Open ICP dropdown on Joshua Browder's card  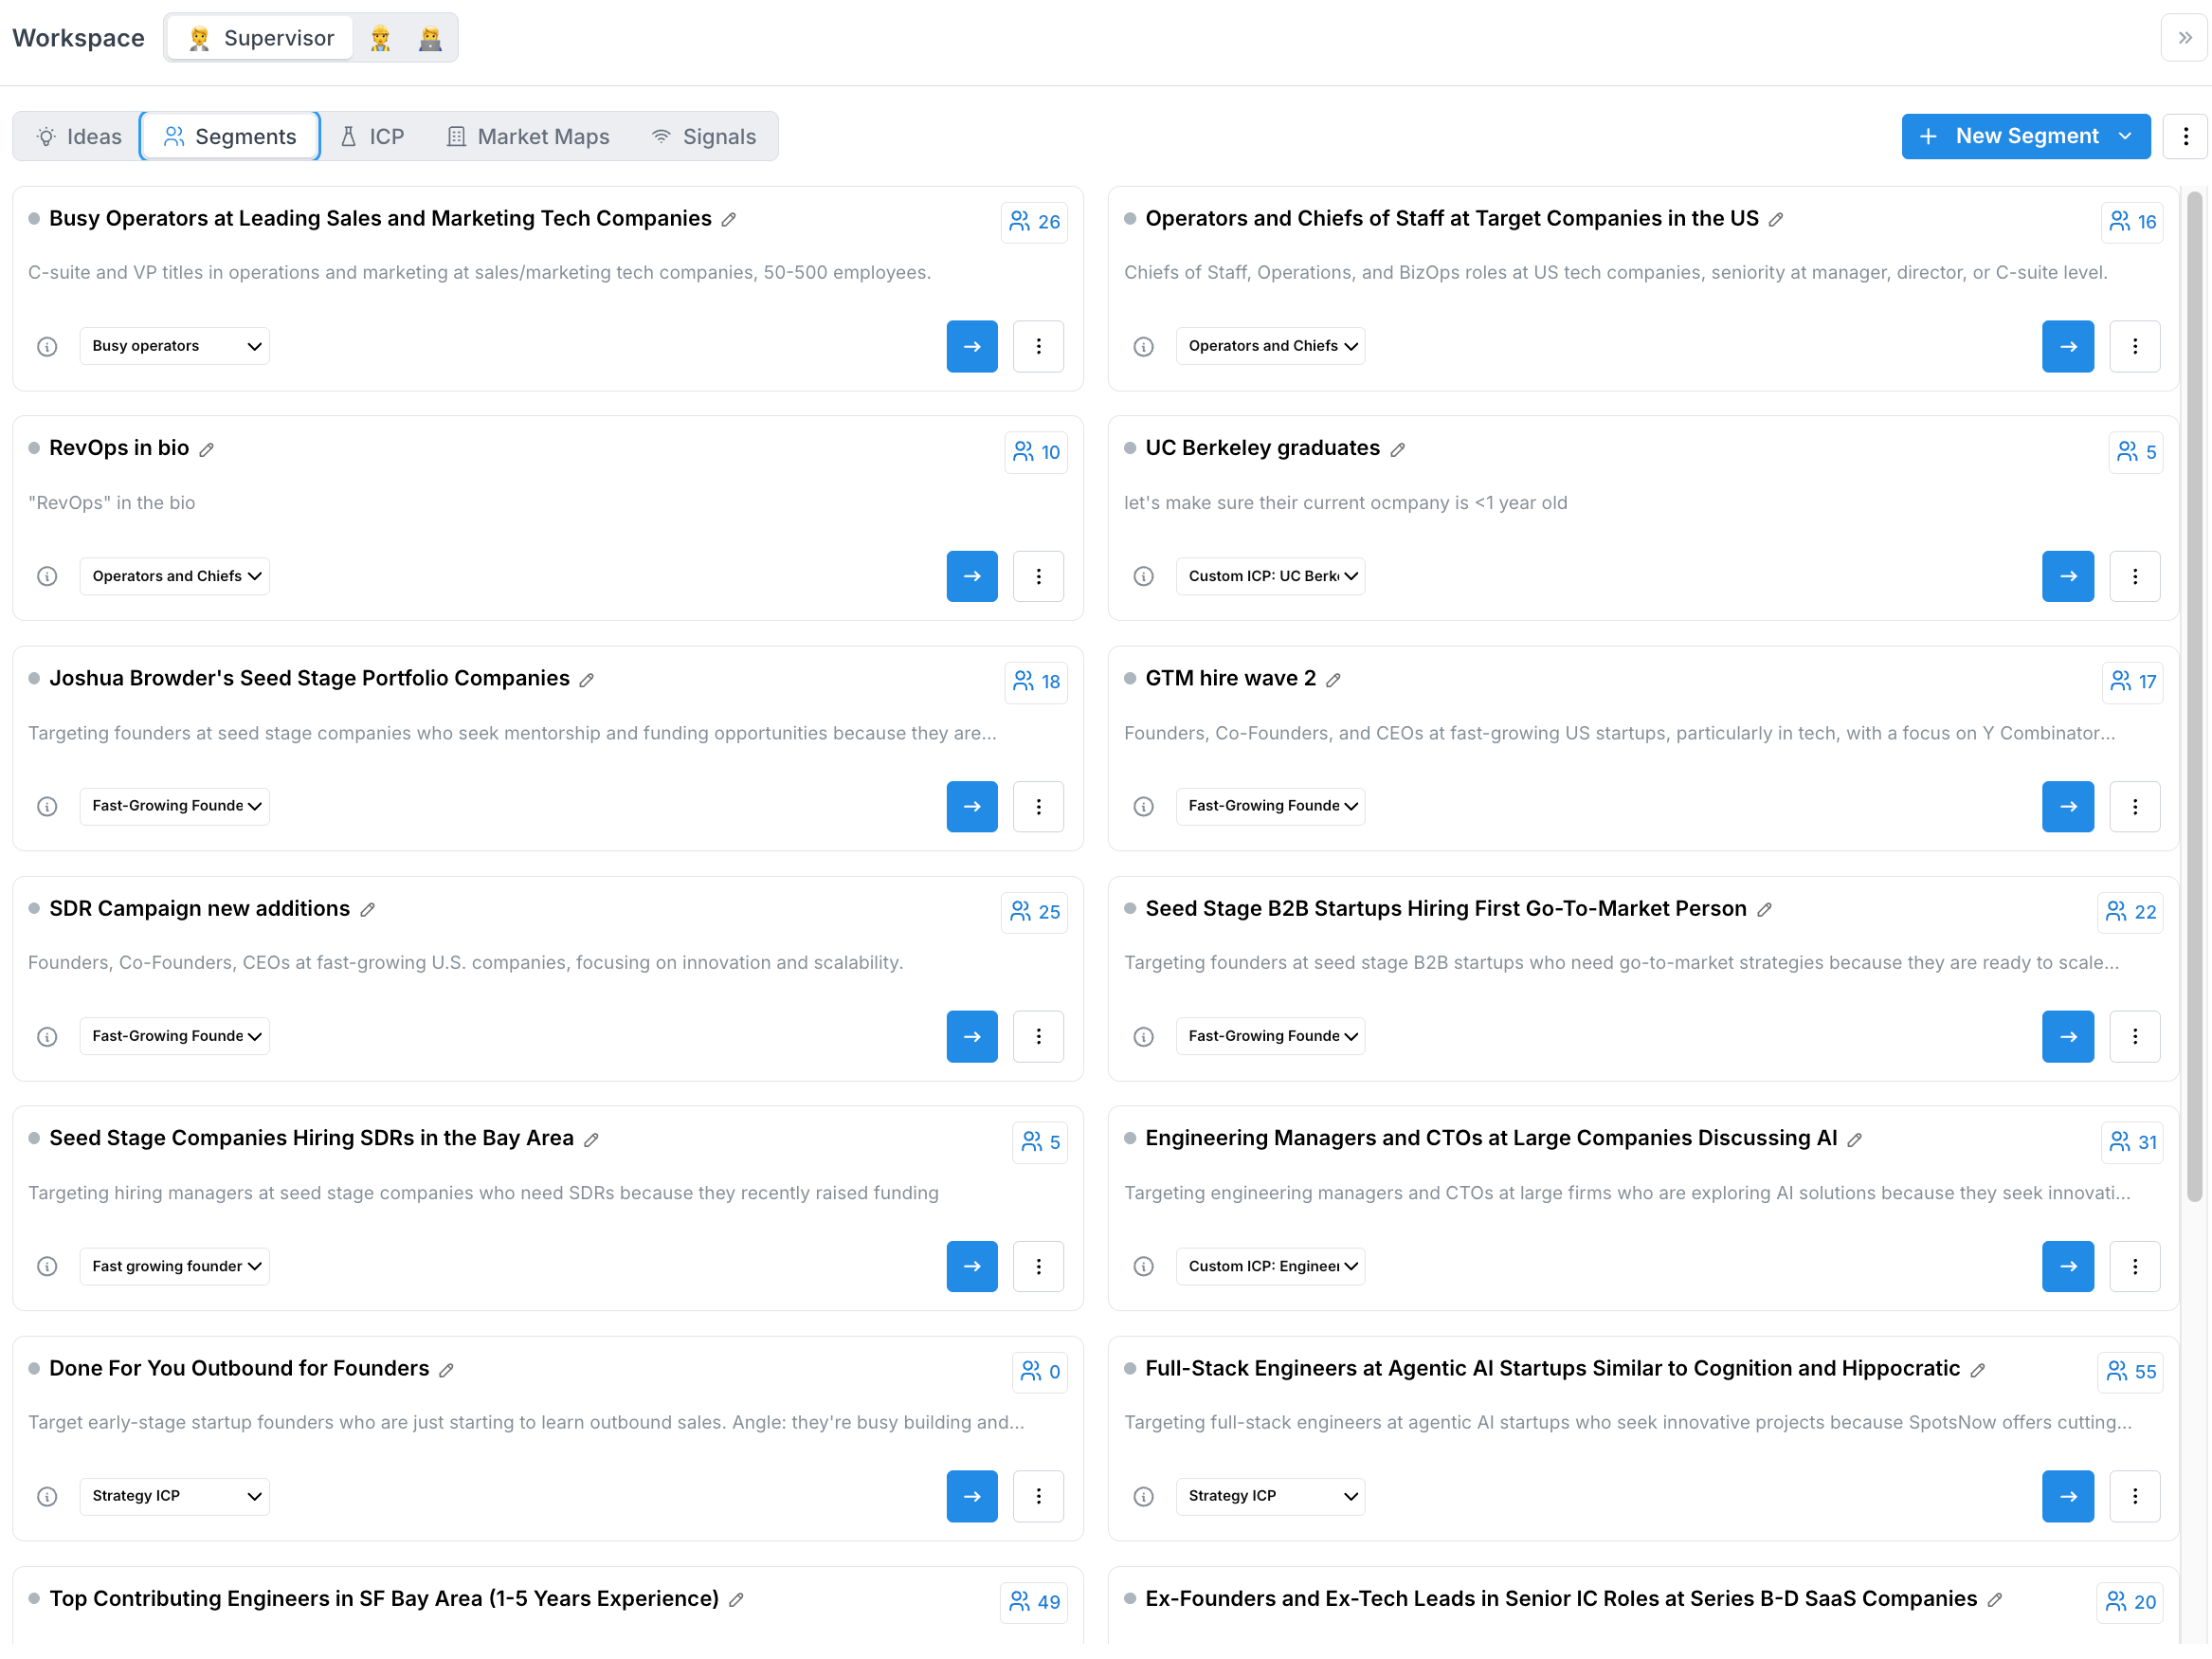pyautogui.click(x=175, y=806)
